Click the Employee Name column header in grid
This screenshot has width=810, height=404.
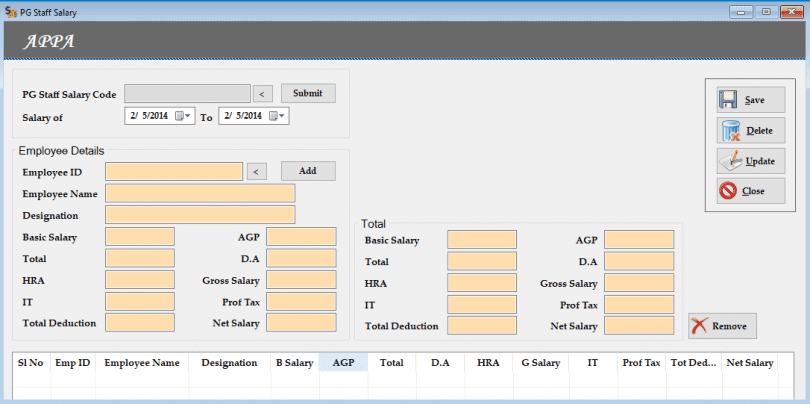coord(142,363)
